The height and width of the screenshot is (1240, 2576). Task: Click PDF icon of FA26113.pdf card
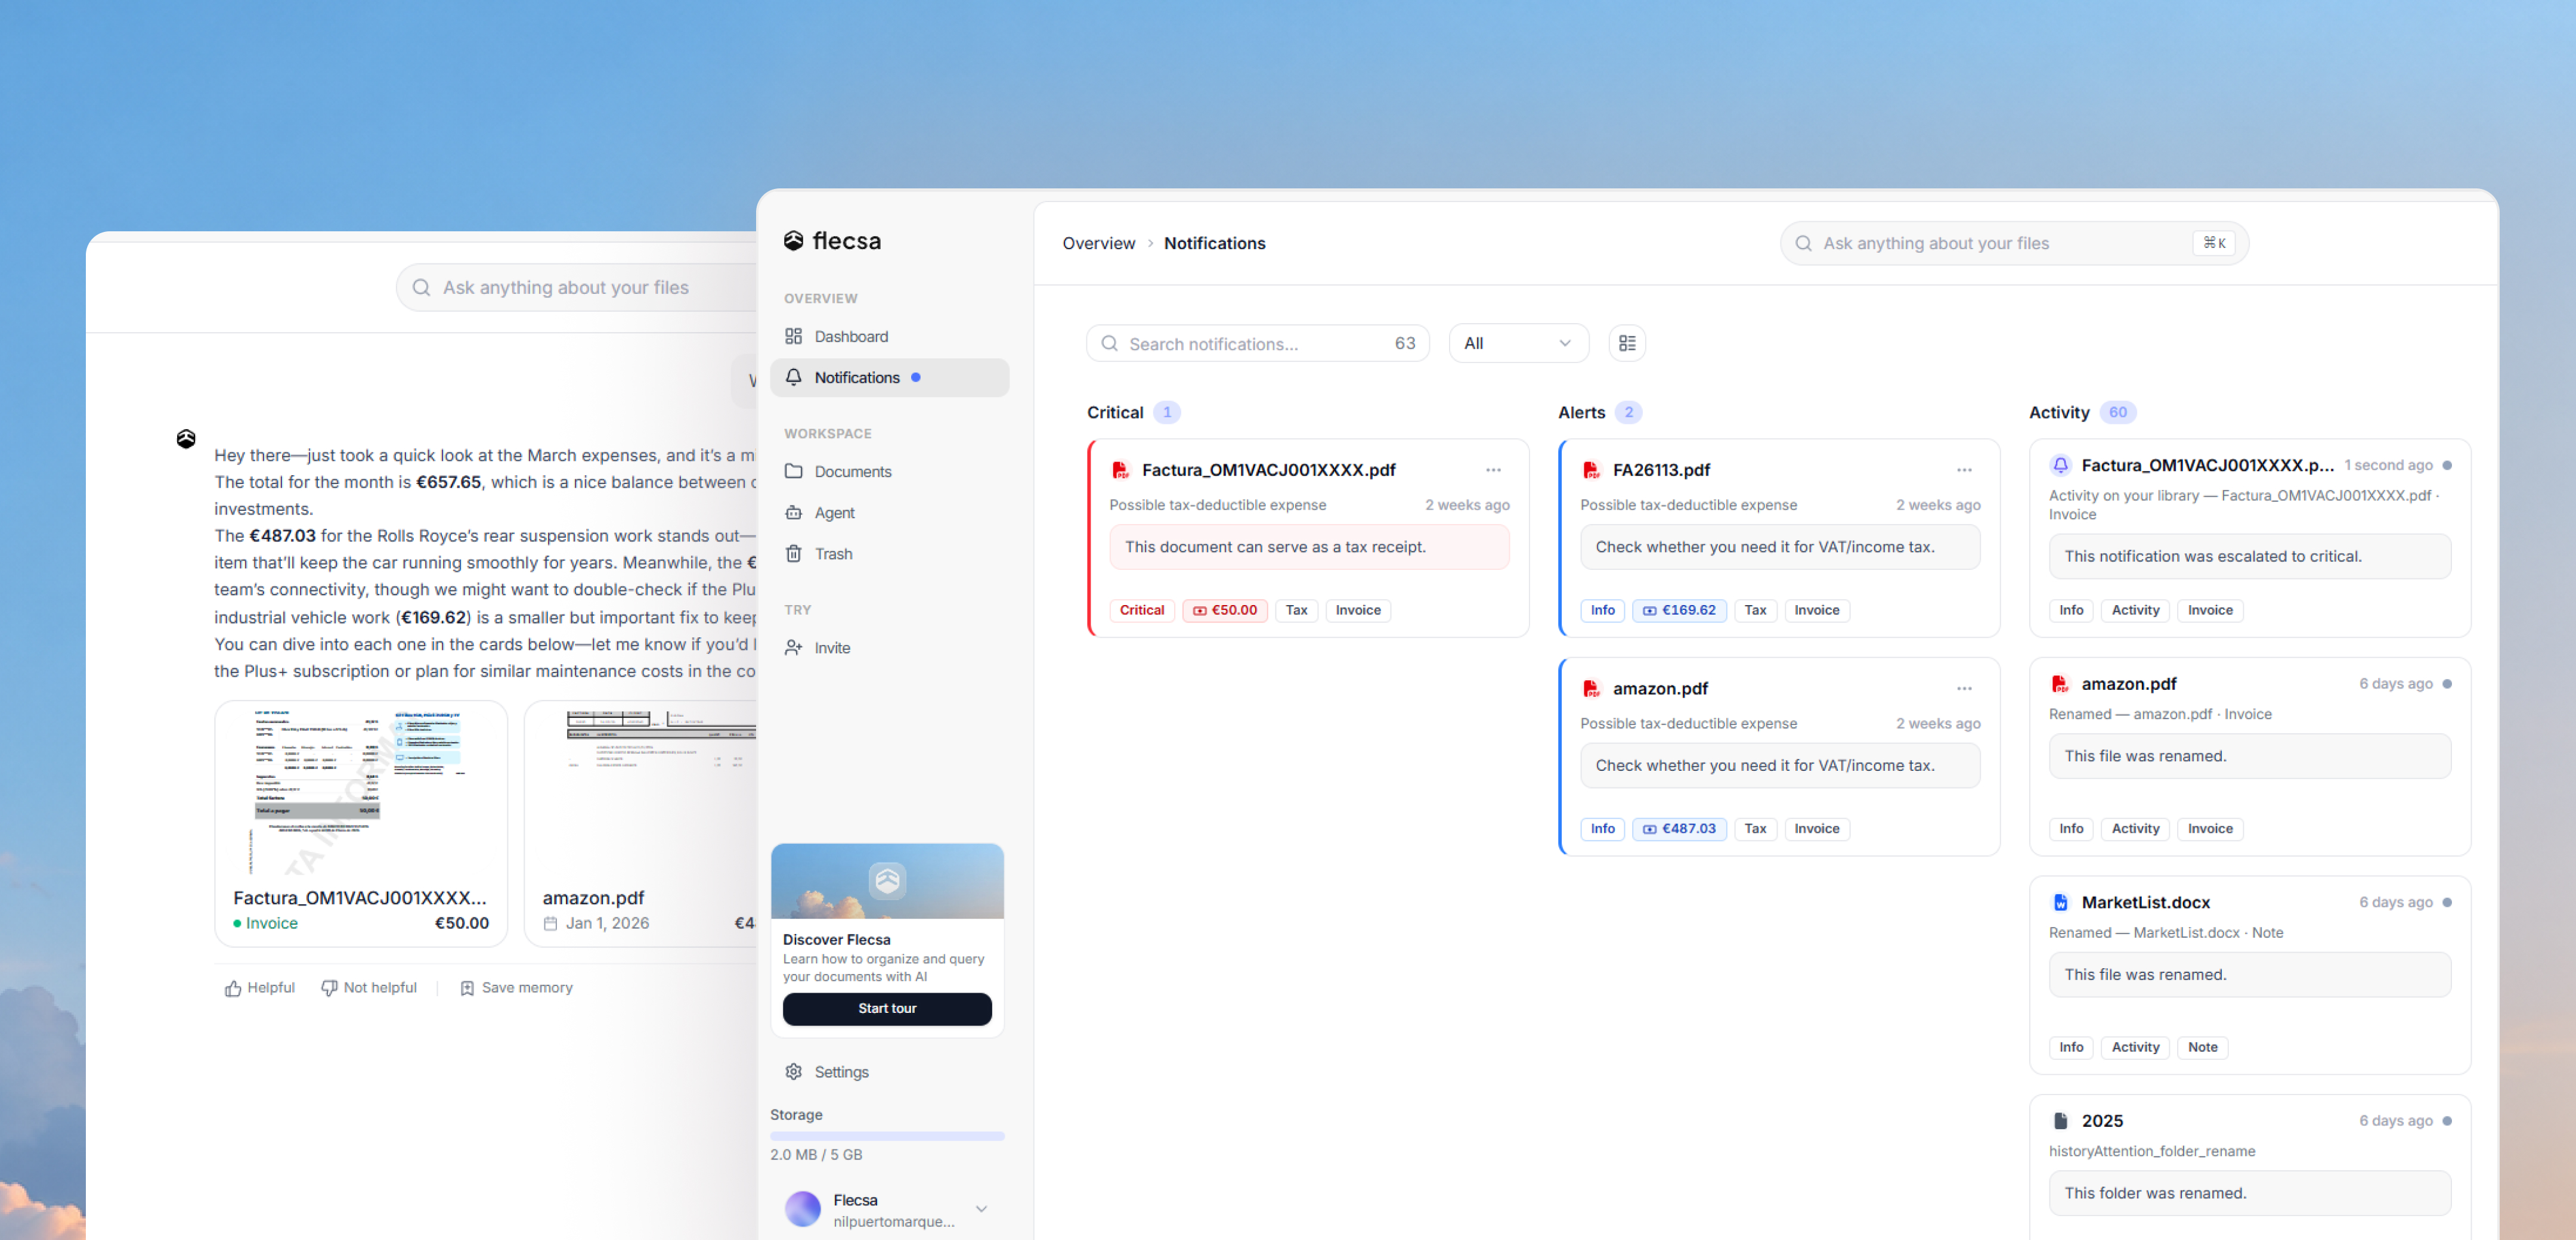pos(1591,469)
